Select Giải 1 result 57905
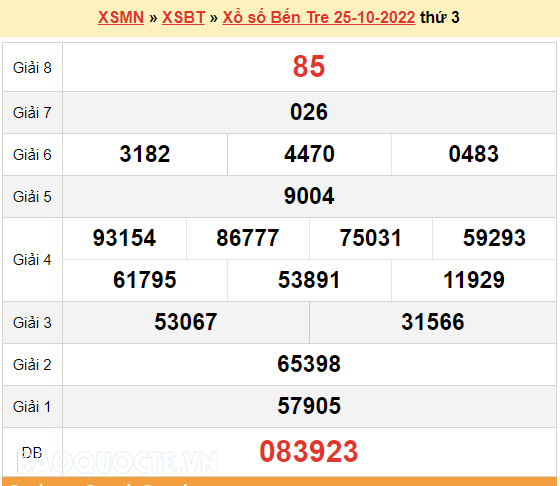This screenshot has width=560, height=486. 309,406
